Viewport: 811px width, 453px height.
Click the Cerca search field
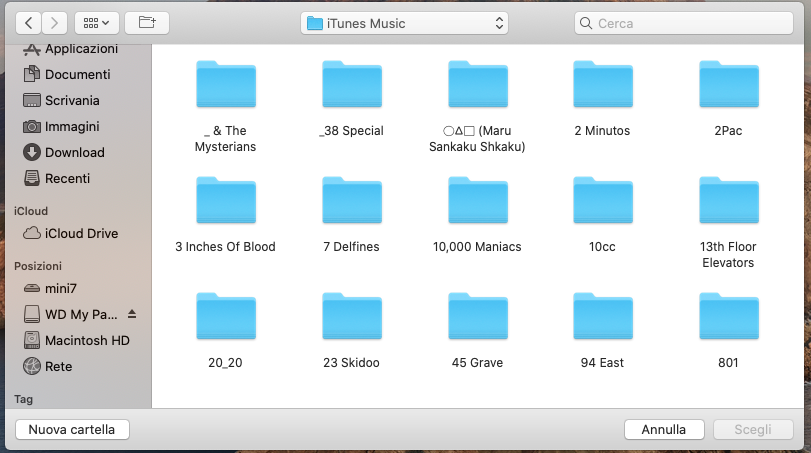click(684, 23)
